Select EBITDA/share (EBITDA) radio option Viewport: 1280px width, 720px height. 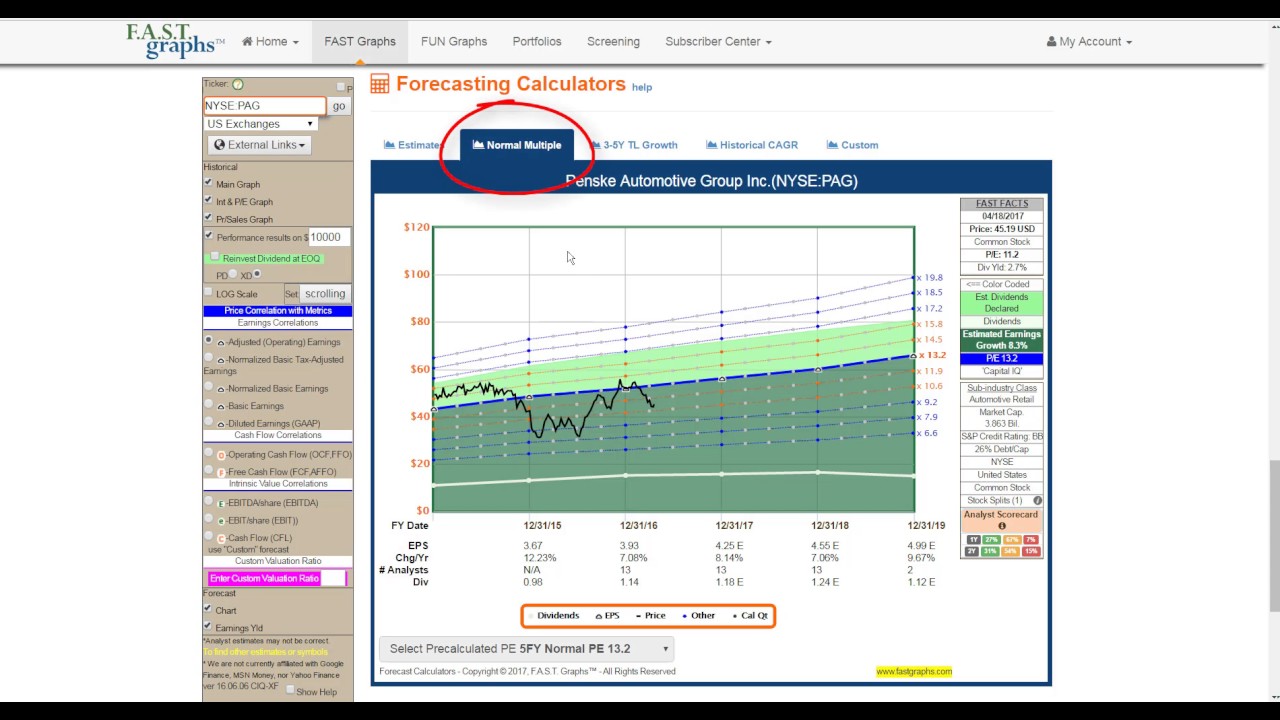208,502
